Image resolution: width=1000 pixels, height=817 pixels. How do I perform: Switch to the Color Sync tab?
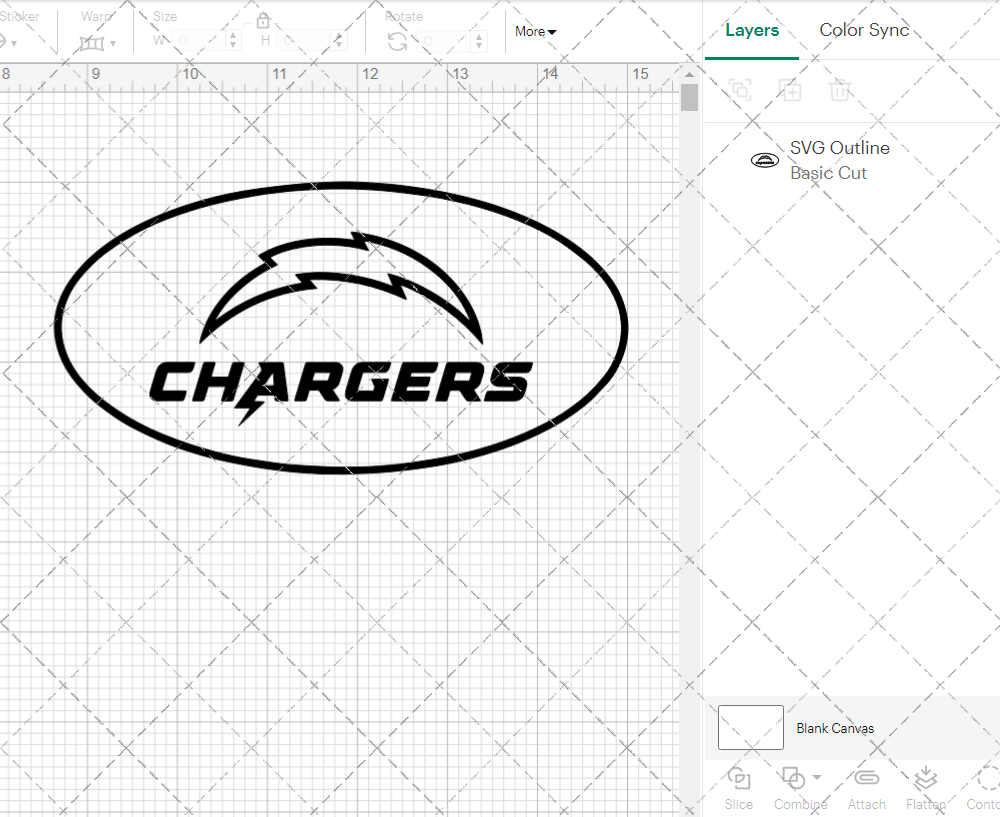864,30
